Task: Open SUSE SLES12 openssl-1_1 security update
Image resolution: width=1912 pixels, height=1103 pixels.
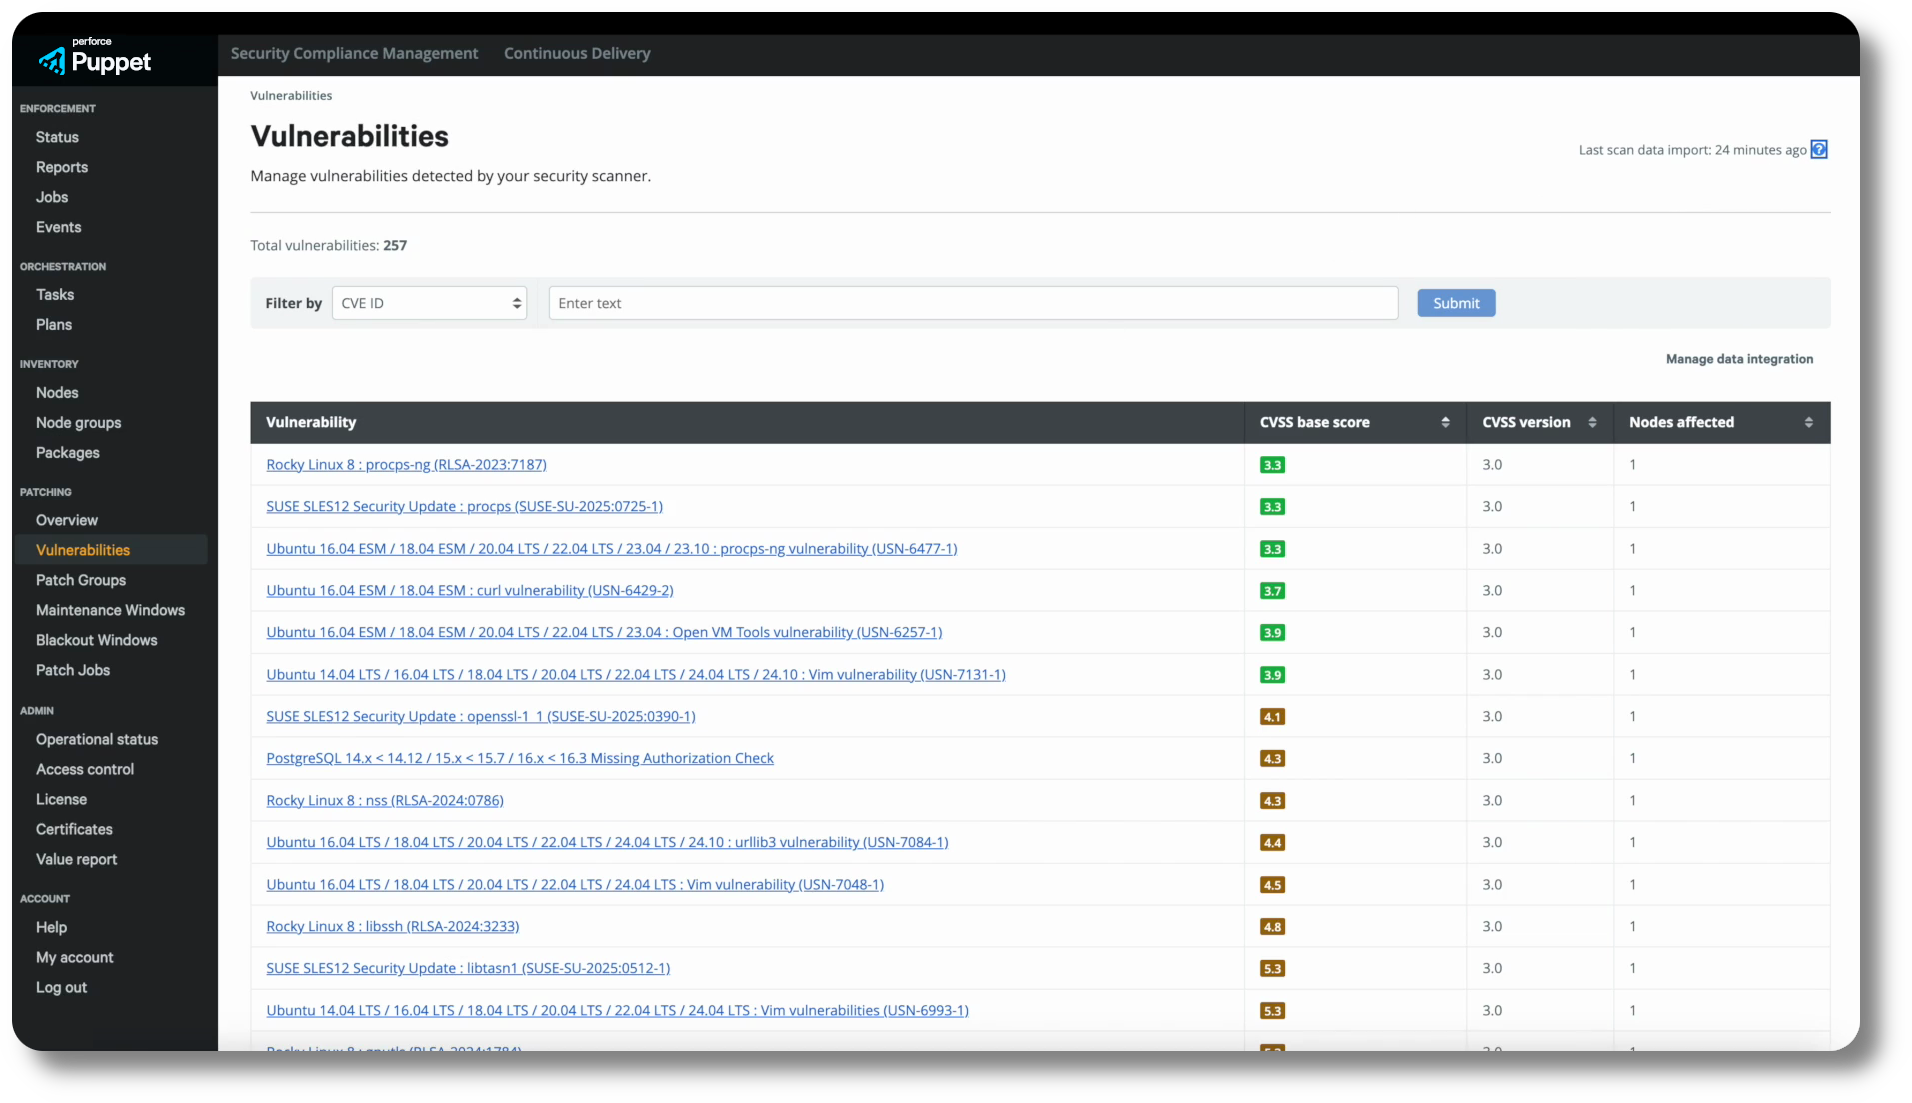Action: pyautogui.click(x=481, y=716)
